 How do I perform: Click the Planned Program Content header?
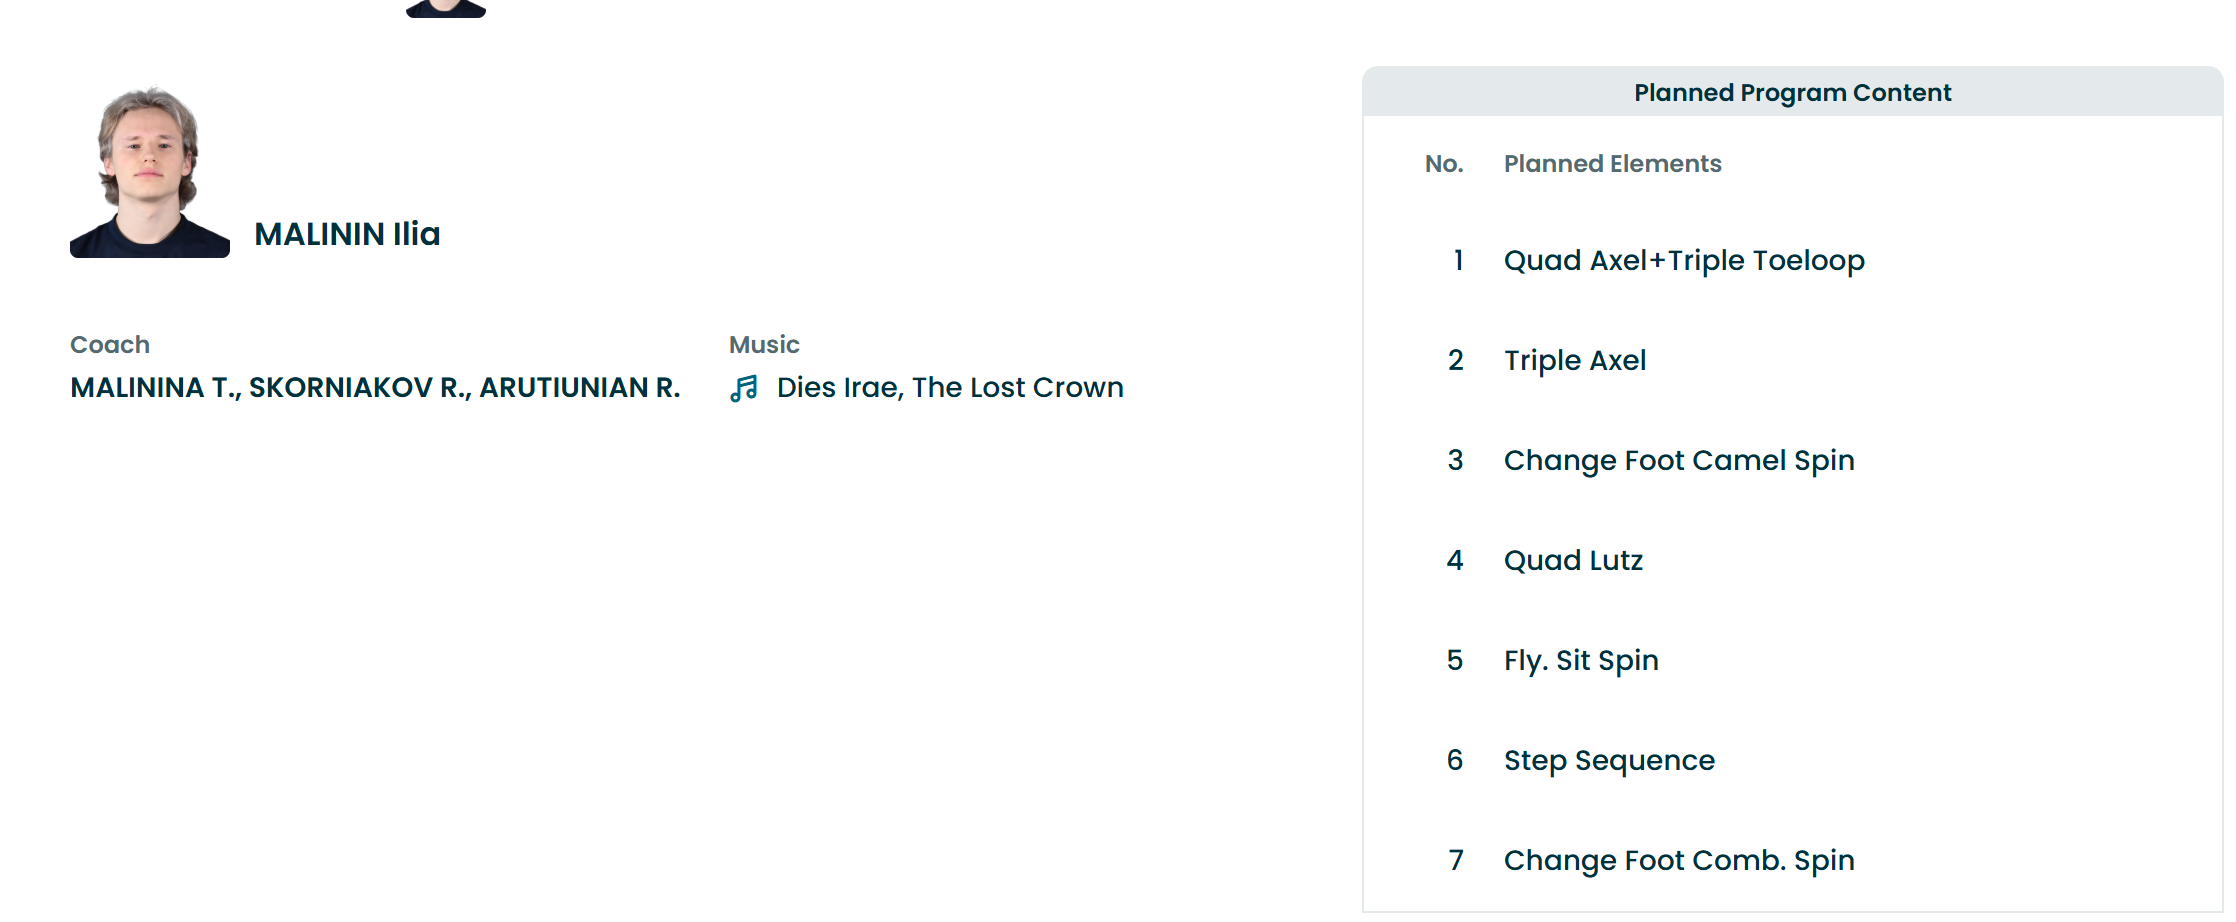click(x=1792, y=93)
